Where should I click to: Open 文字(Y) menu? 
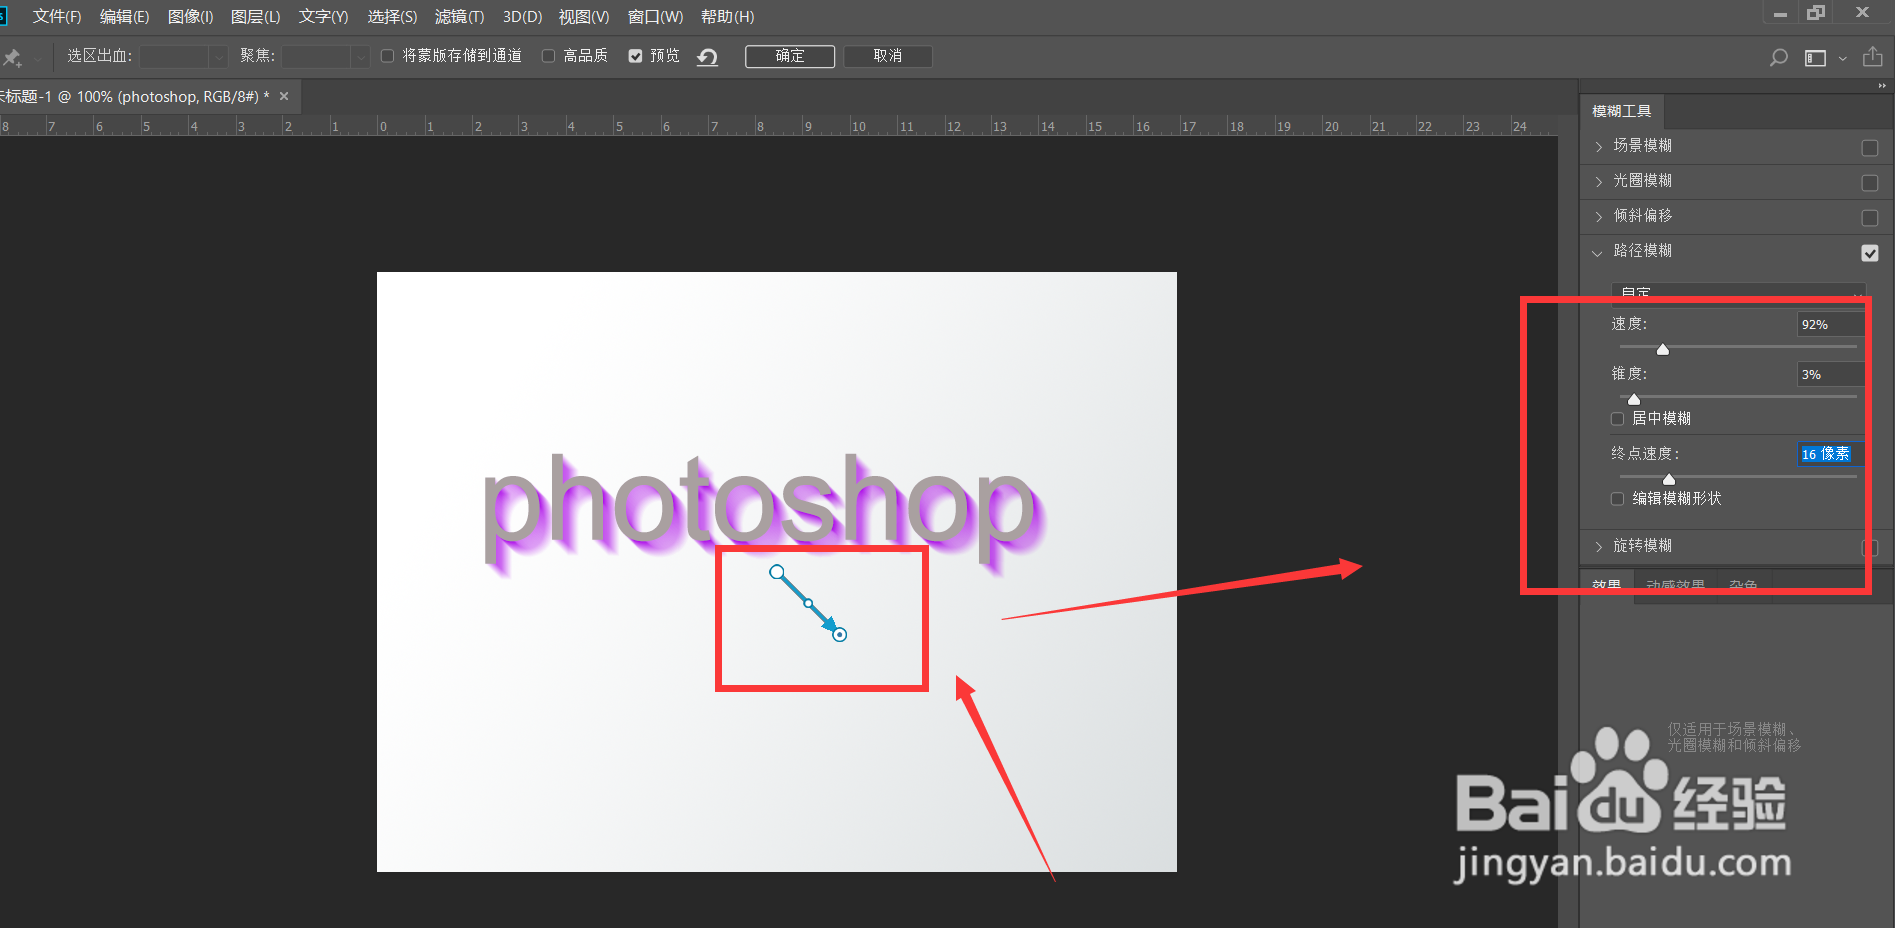(x=323, y=17)
